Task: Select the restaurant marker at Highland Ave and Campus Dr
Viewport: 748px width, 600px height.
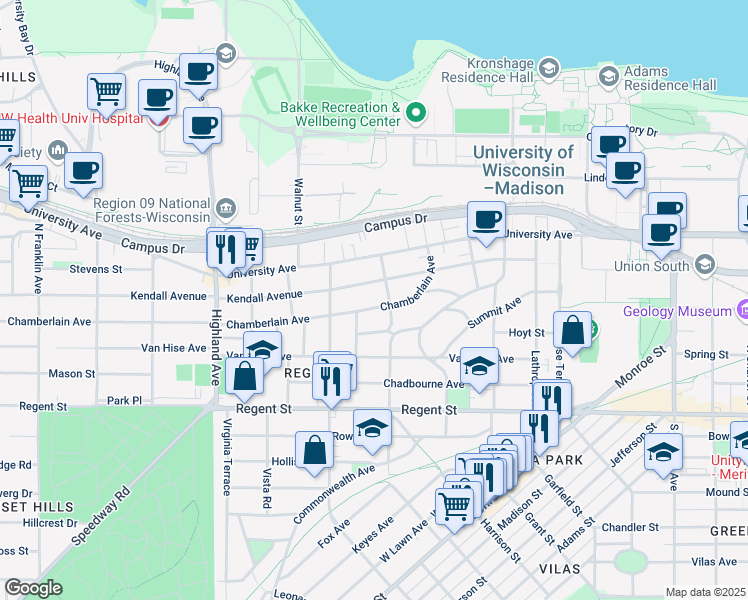Action: [226, 249]
